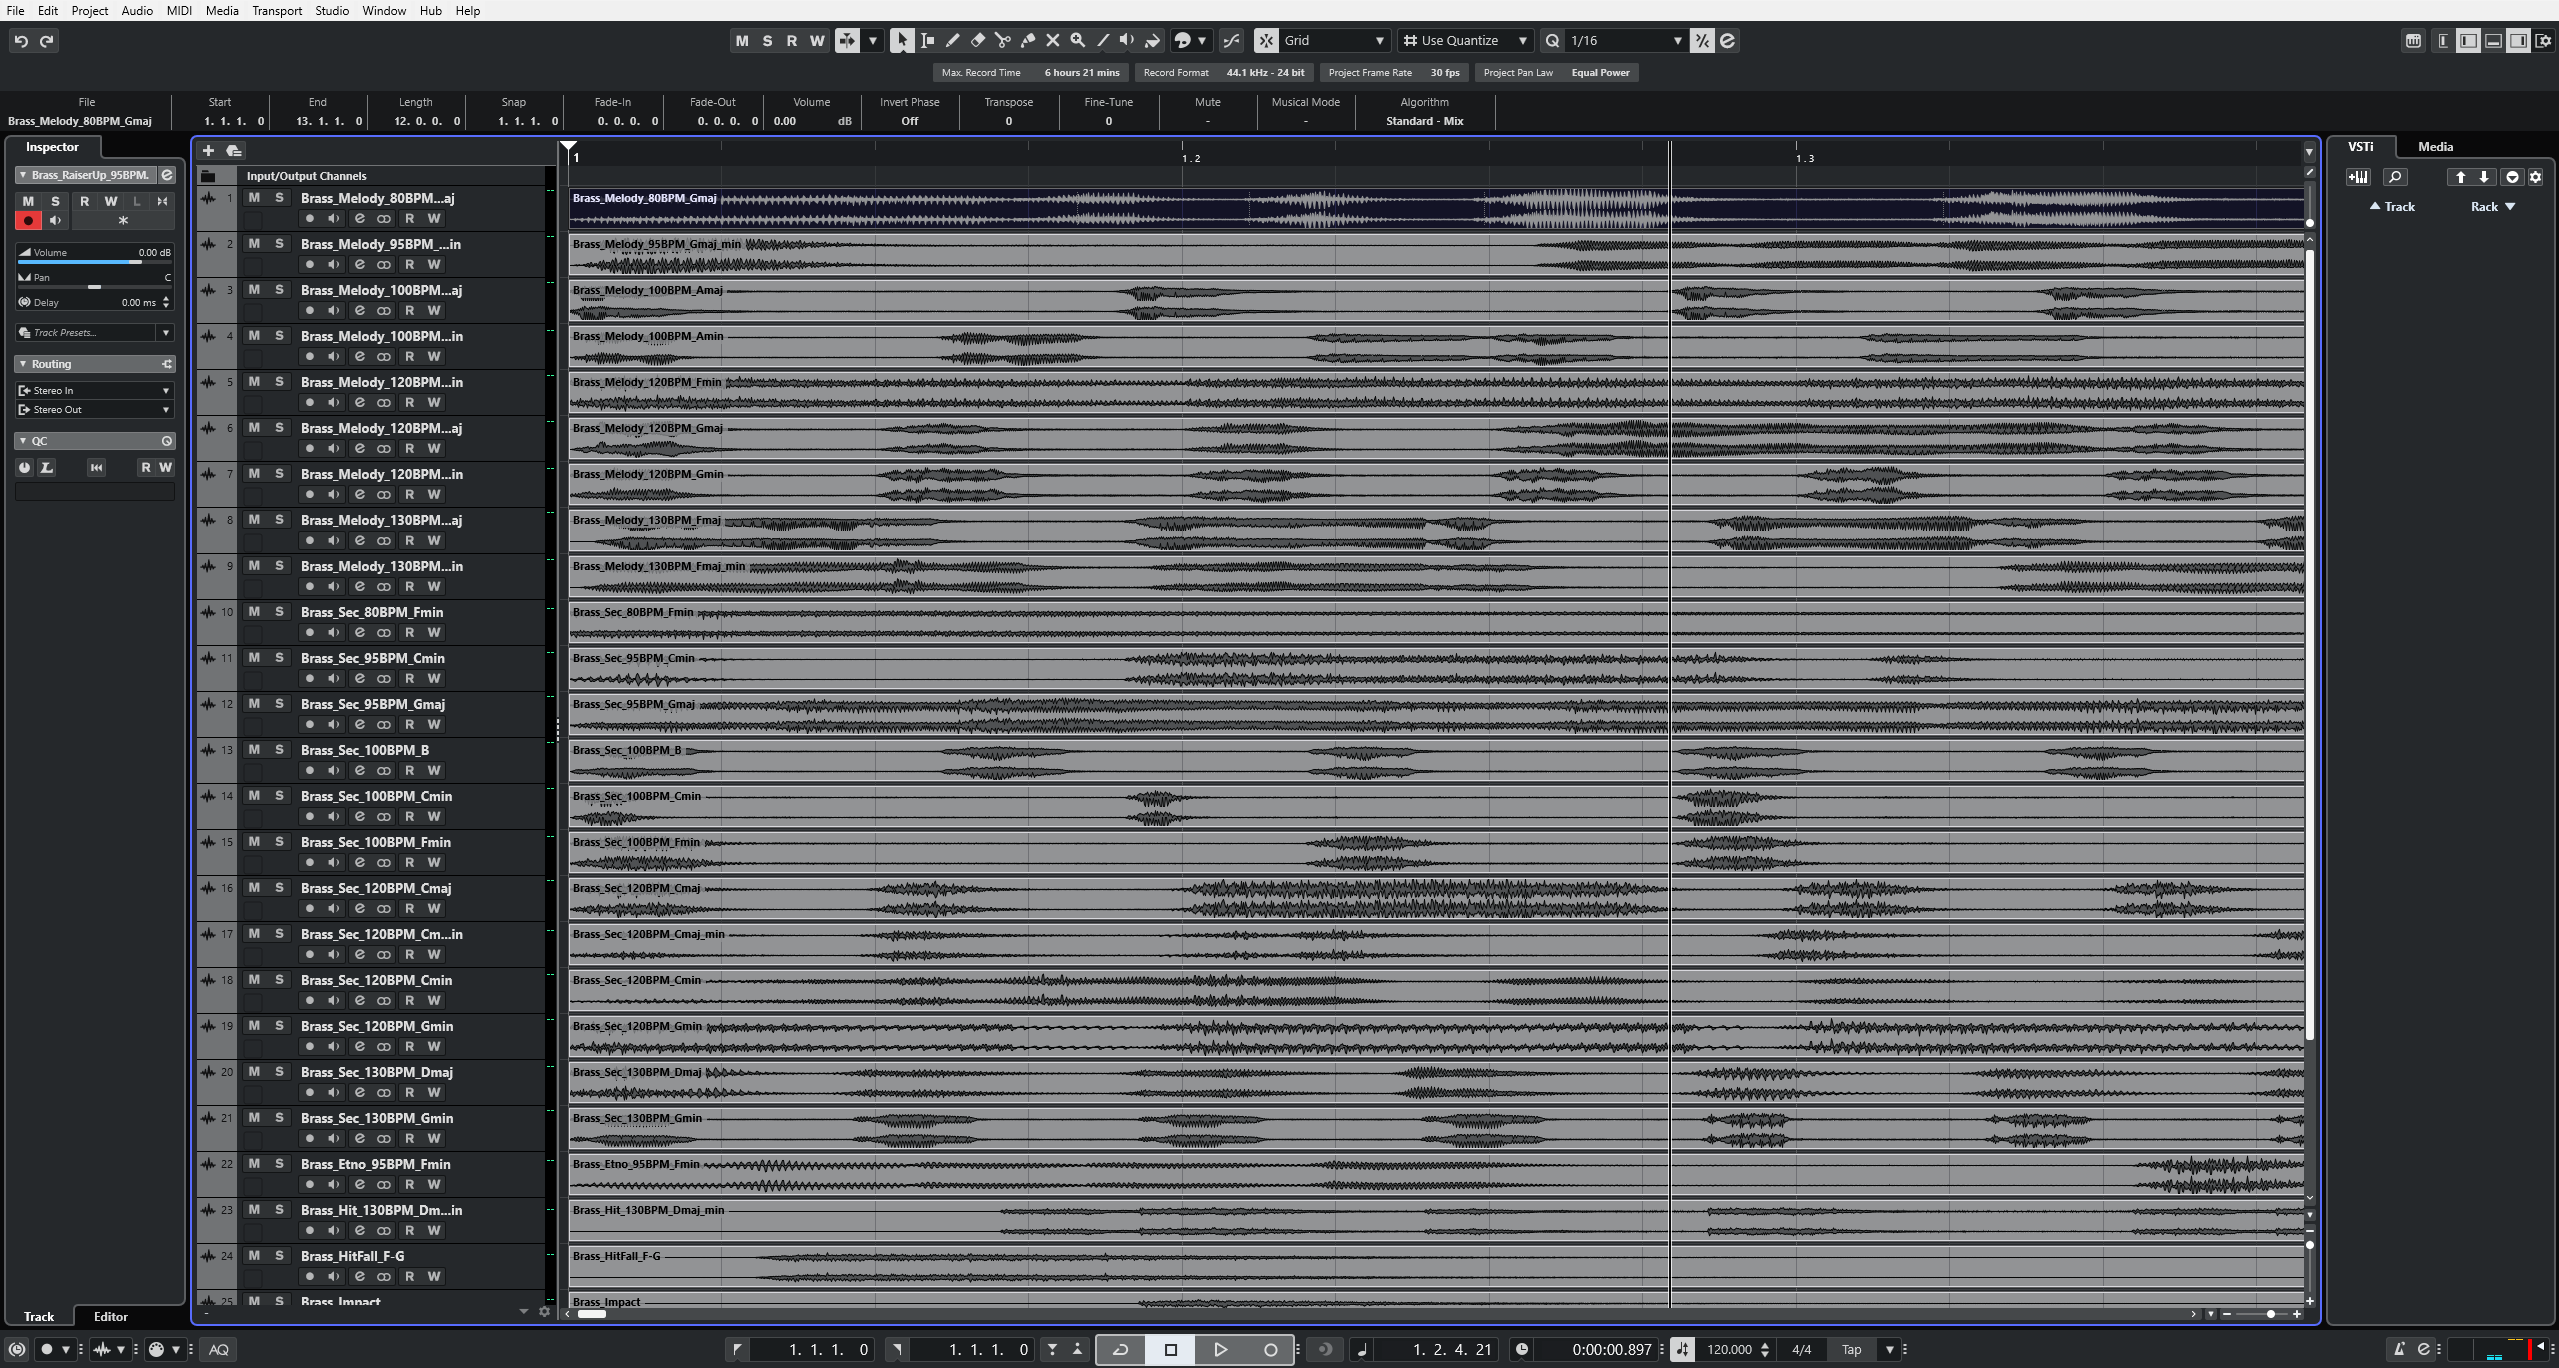Click the Play button in transport
Viewport: 2559px width, 1368px height.
1220,1349
